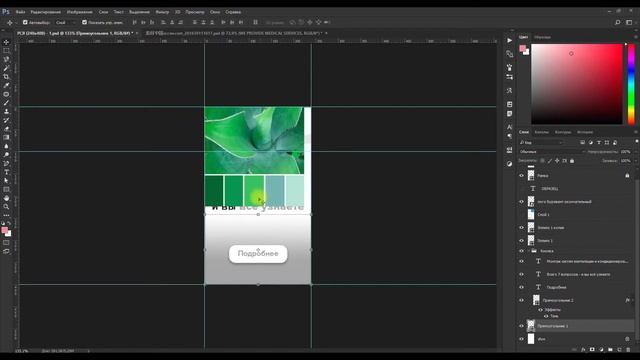Select the Blur tool
The width and height of the screenshot is (640, 360).
pyautogui.click(x=6, y=146)
